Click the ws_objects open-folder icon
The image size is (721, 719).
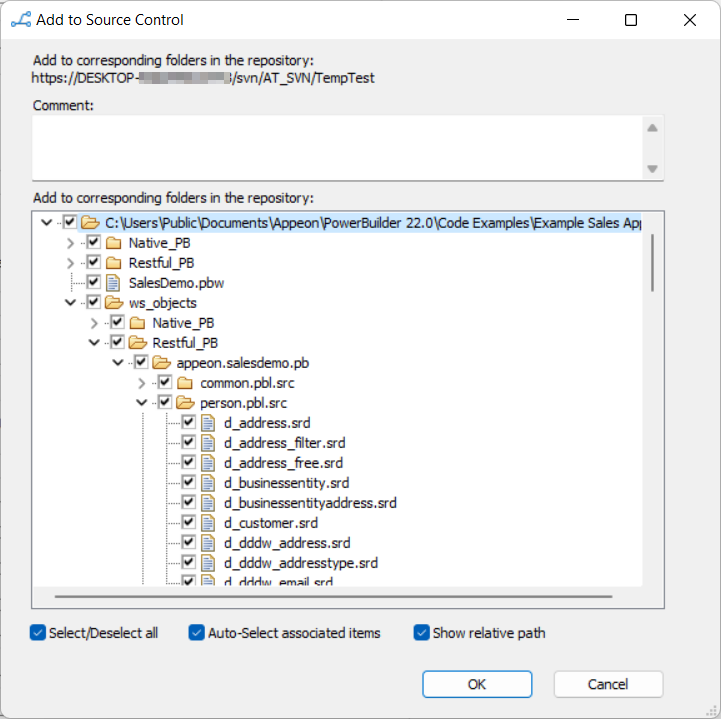(x=114, y=303)
